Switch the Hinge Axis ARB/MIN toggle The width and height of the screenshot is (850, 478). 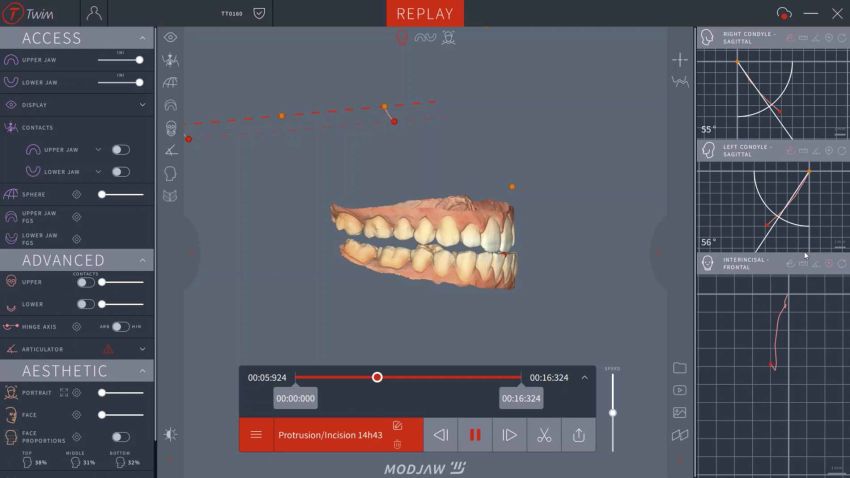click(x=121, y=327)
